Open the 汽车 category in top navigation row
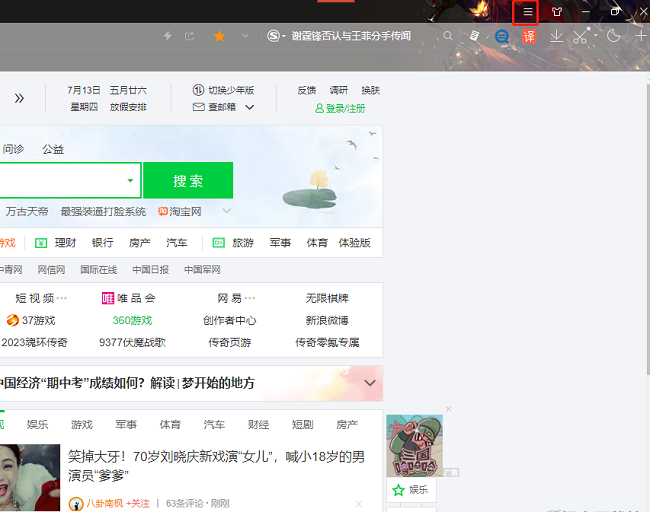This screenshot has height=512, width=650. click(x=177, y=243)
